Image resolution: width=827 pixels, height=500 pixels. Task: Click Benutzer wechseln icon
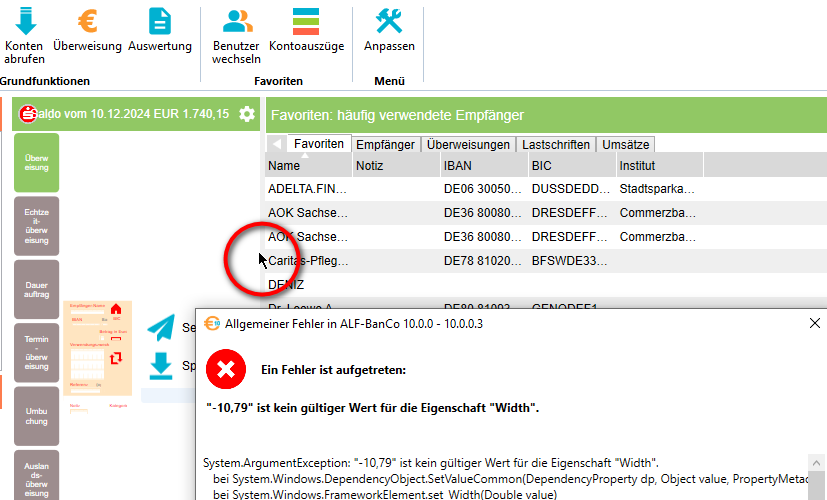(237, 21)
